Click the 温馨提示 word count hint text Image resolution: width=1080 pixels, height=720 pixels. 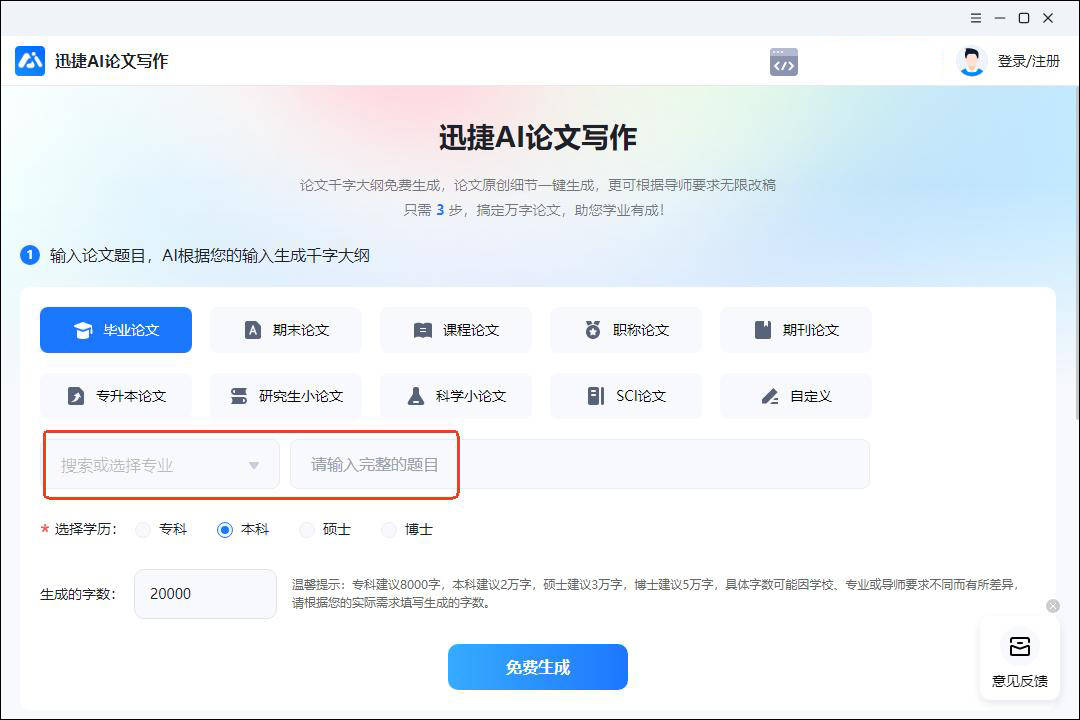[654, 593]
